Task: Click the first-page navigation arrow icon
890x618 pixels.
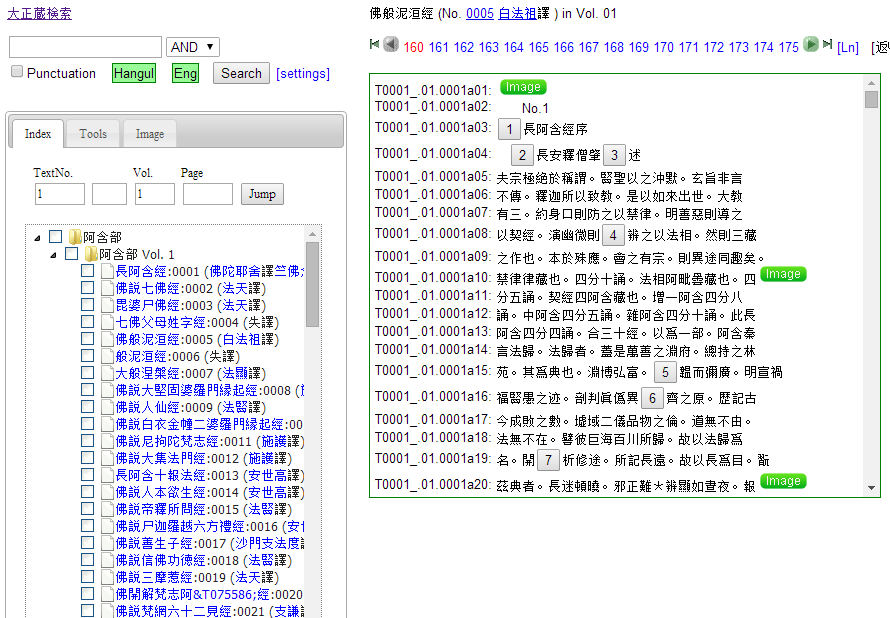Action: pyautogui.click(x=374, y=44)
